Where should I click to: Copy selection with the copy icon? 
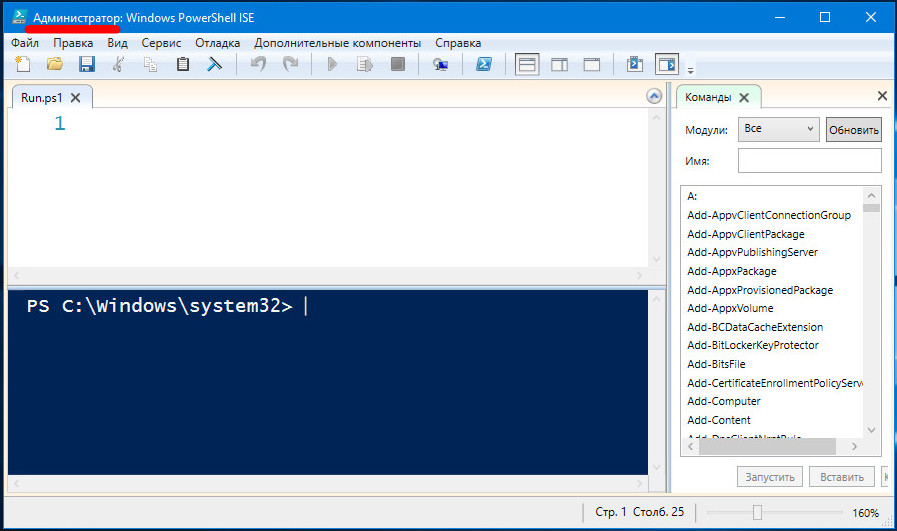(150, 64)
